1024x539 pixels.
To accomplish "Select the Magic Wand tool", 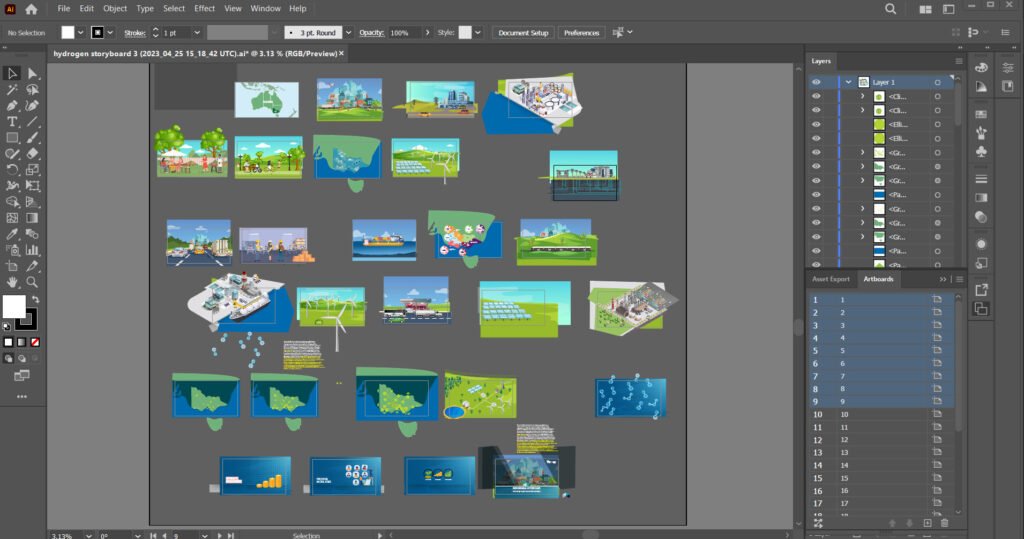I will click(12, 90).
